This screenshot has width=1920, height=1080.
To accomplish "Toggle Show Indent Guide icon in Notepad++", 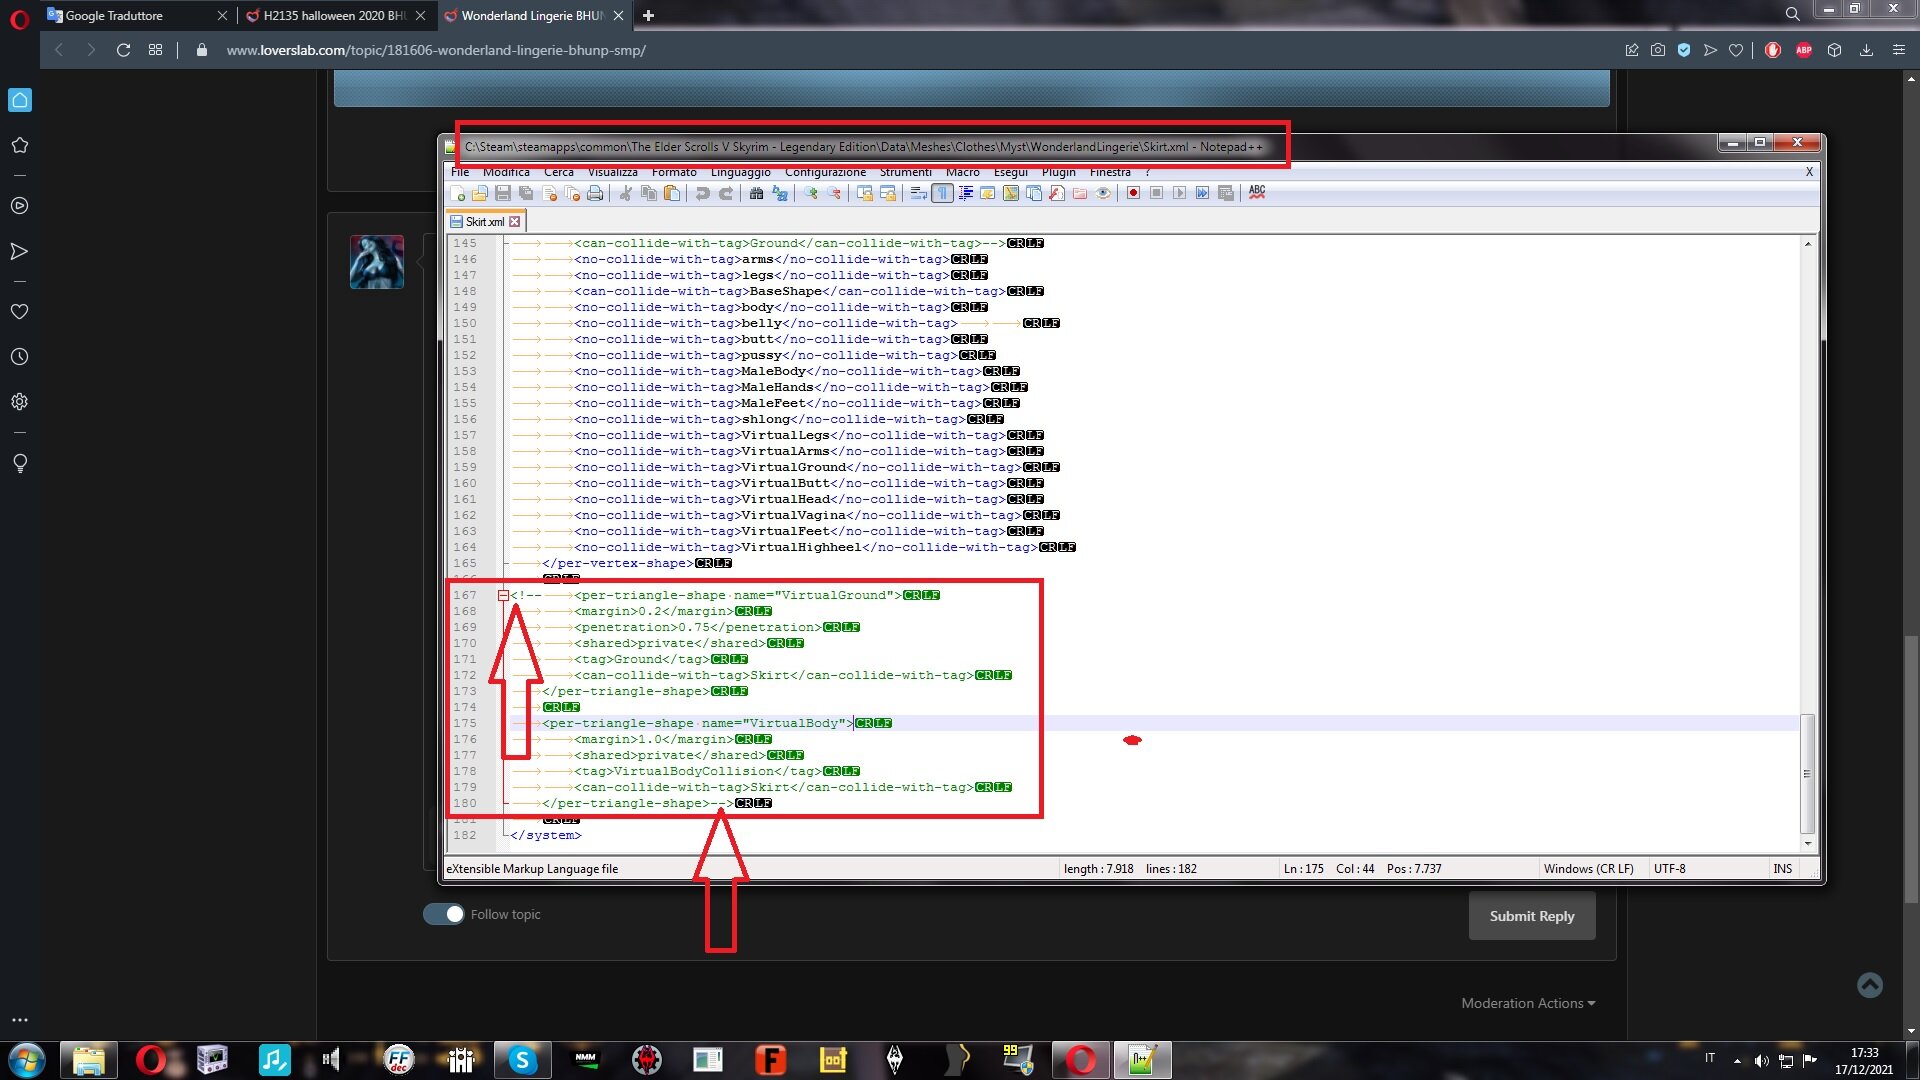I will click(x=965, y=193).
